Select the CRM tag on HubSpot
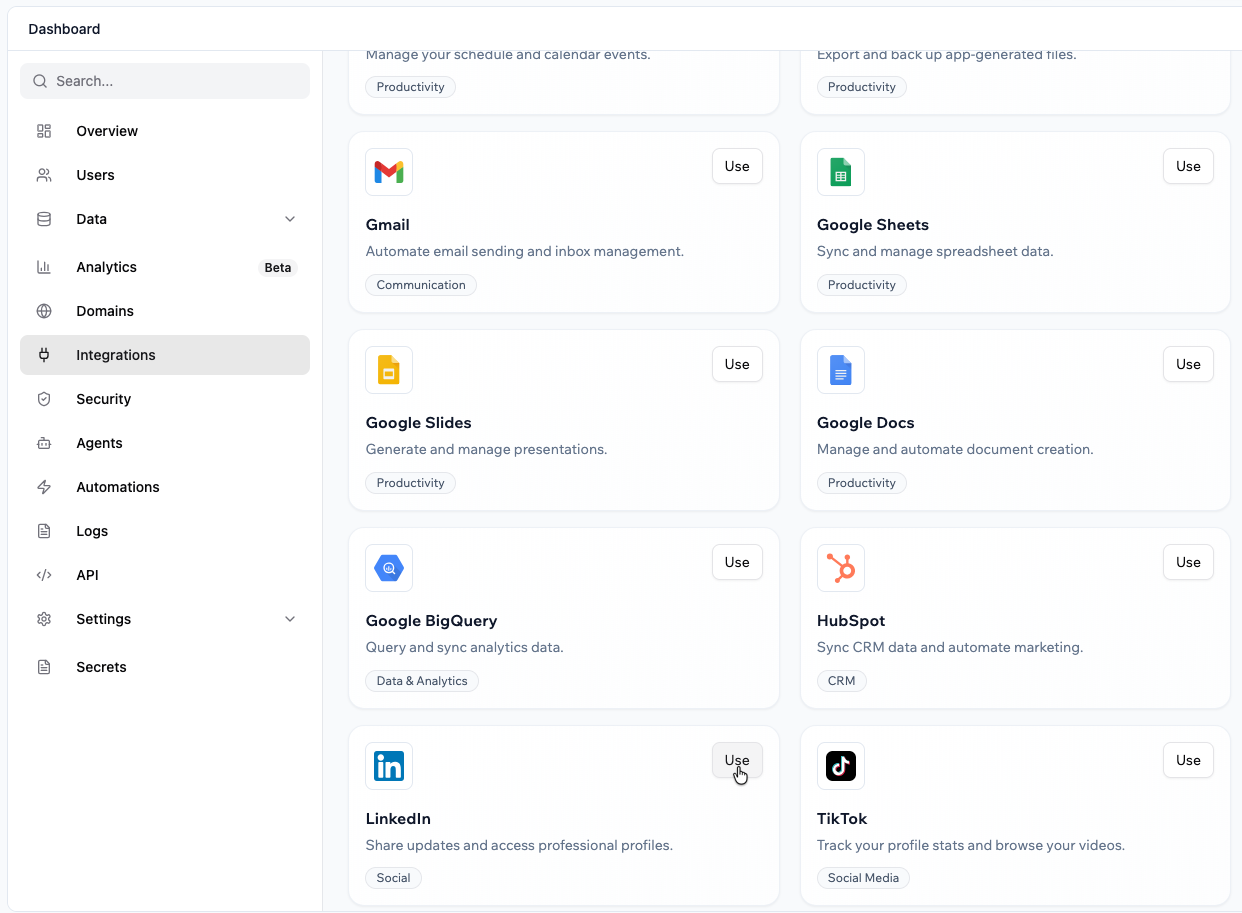Viewport: 1242px width, 913px height. (841, 681)
